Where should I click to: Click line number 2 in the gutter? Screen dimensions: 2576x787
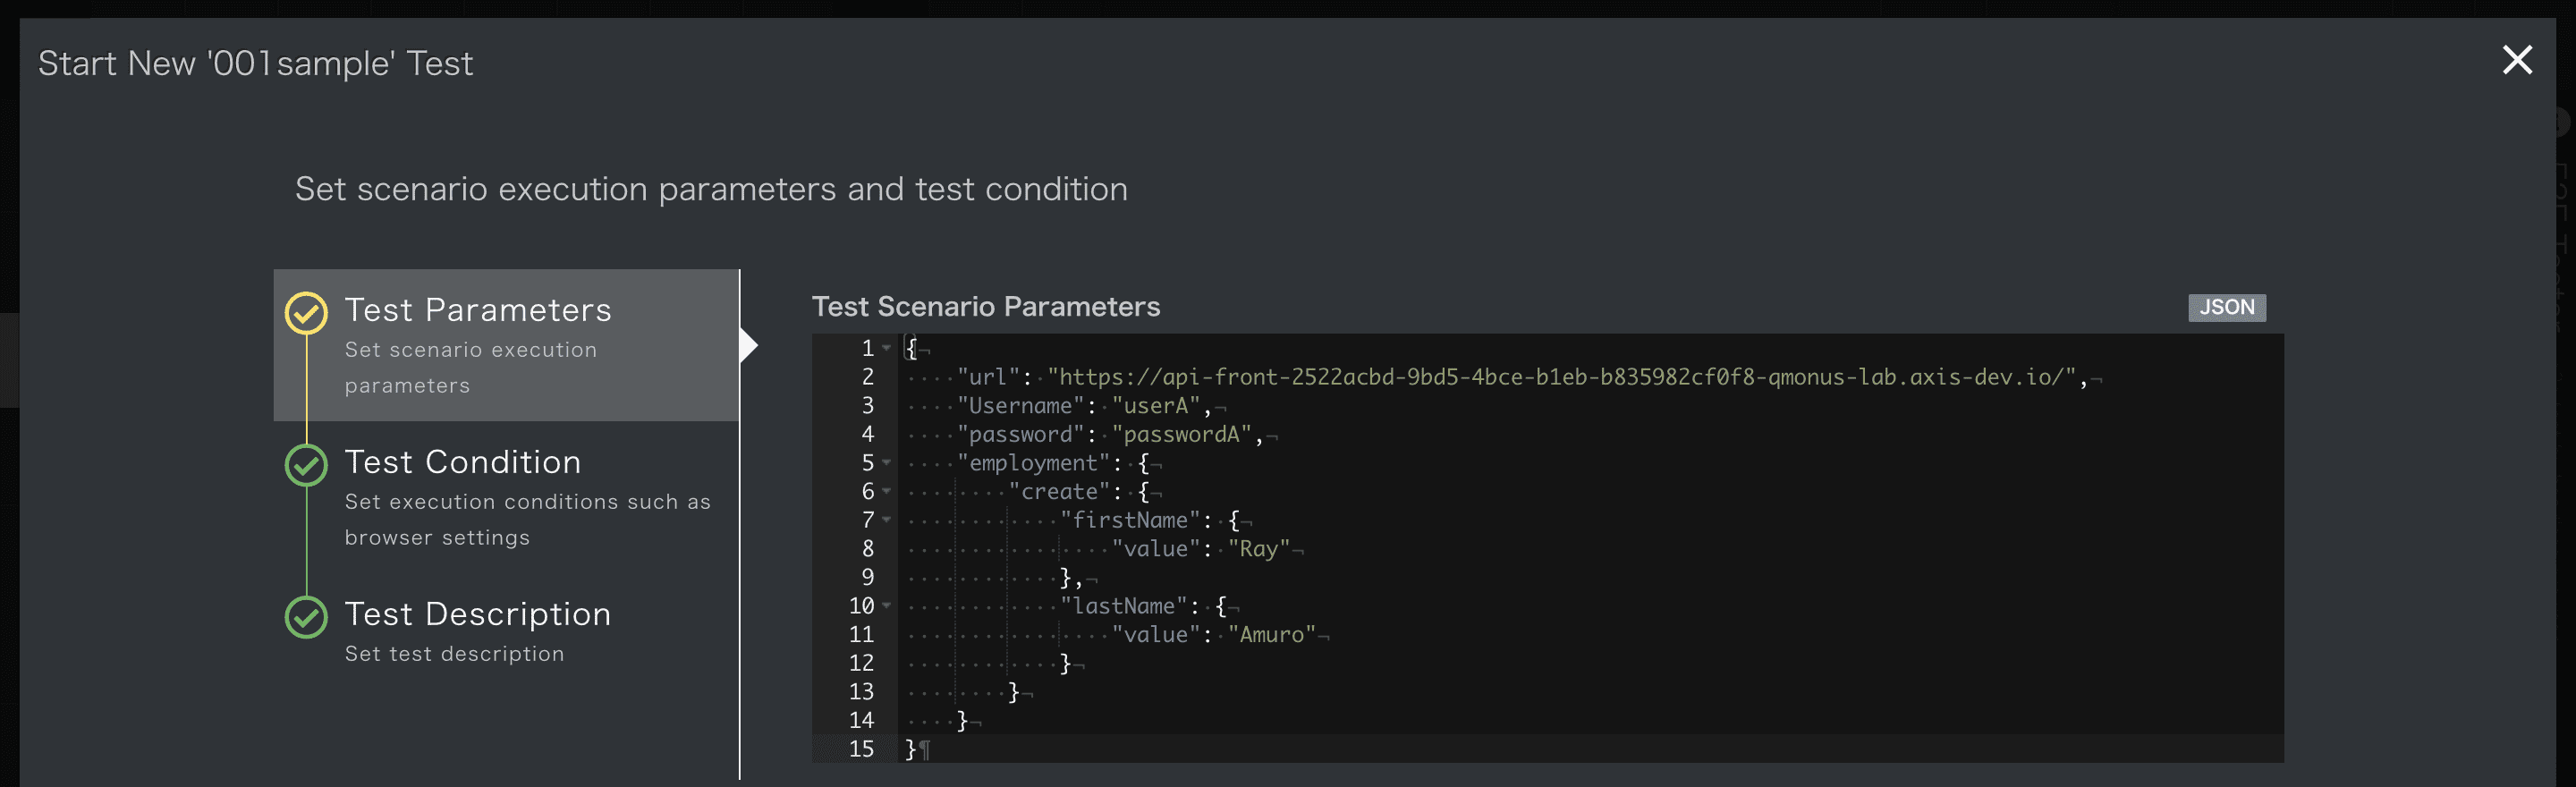pyautogui.click(x=867, y=377)
